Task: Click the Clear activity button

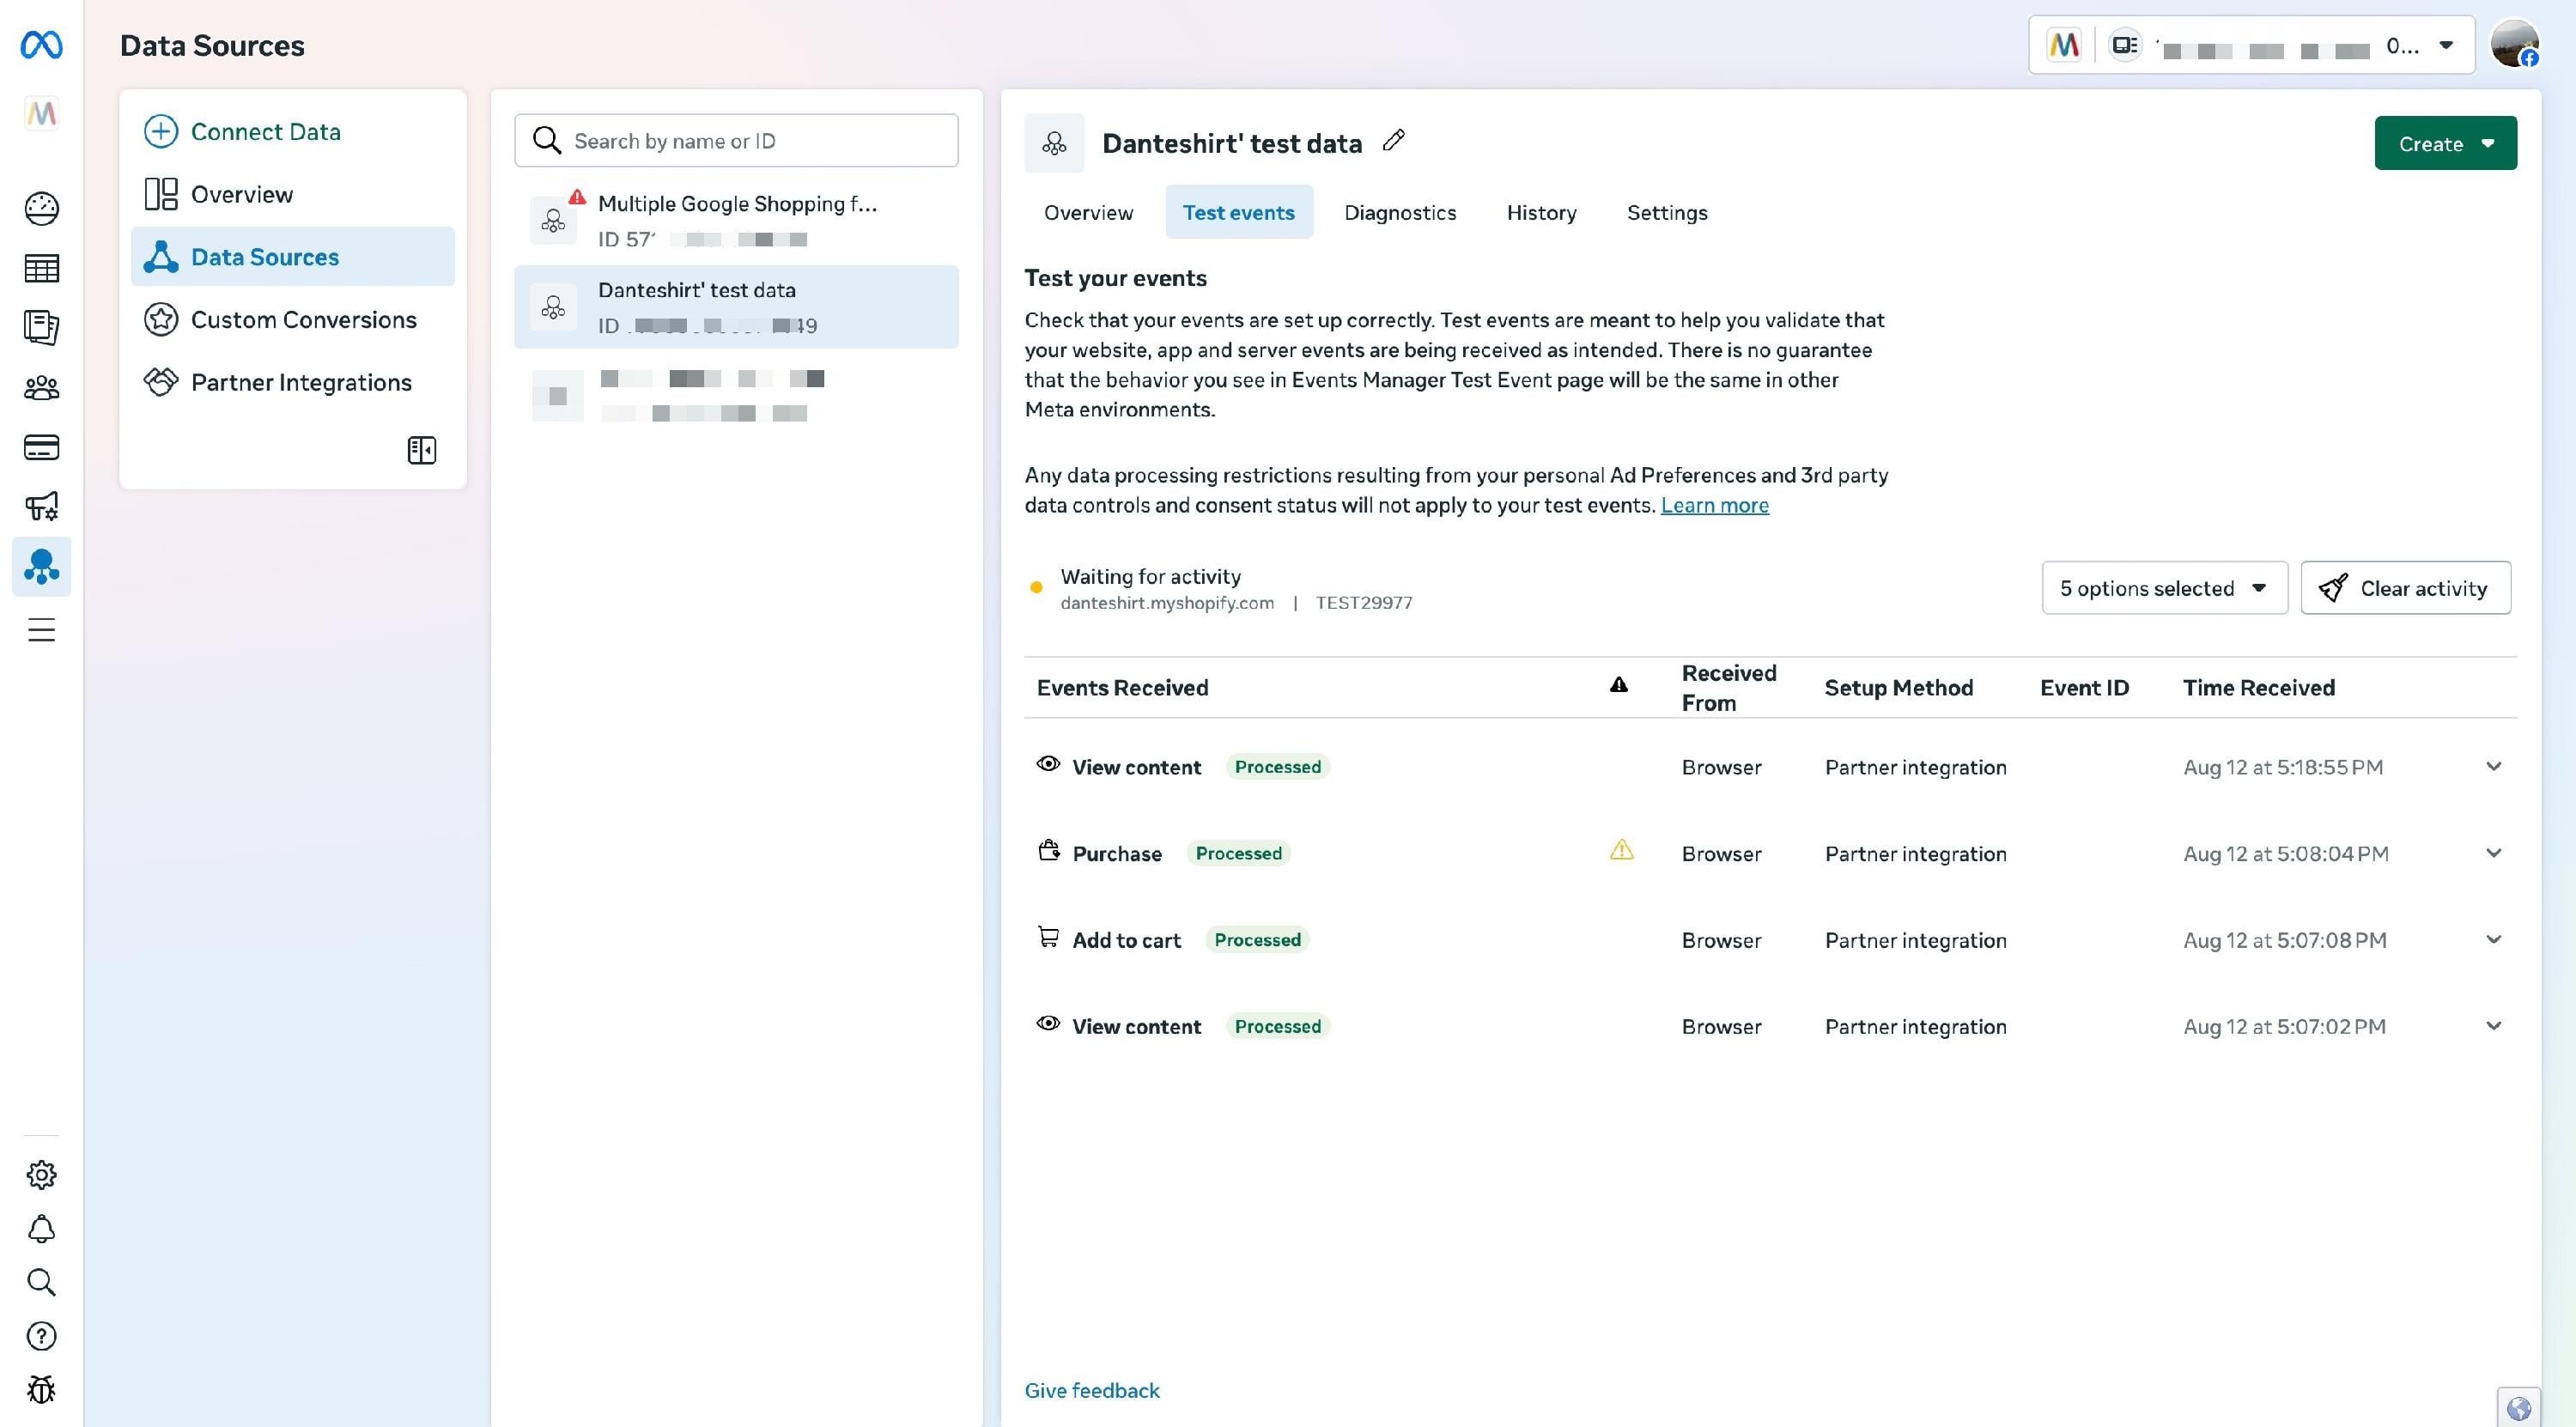Action: tap(2405, 588)
